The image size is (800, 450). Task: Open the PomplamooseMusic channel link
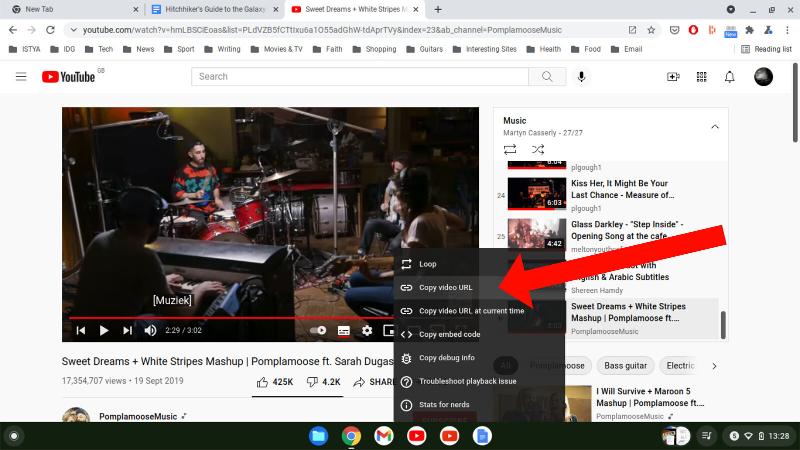click(138, 416)
